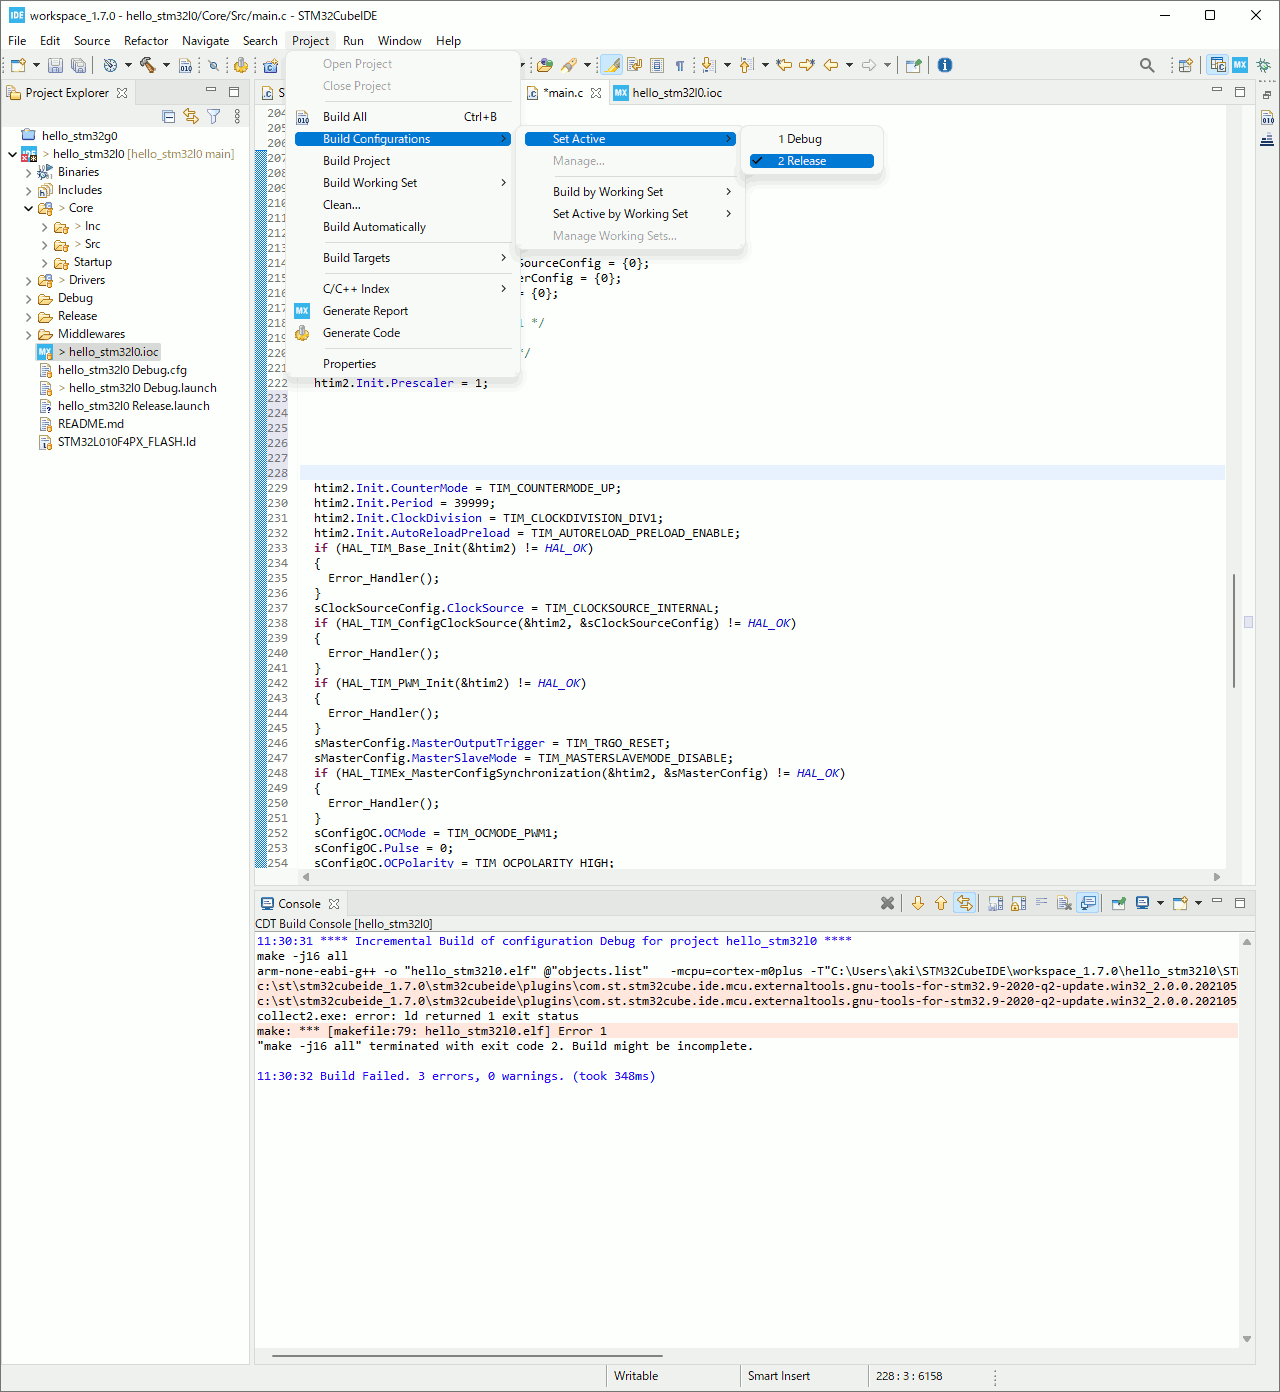This screenshot has width=1280, height=1392.
Task: Click the Show Whitespace Characters pilcrow icon
Action: [680, 65]
